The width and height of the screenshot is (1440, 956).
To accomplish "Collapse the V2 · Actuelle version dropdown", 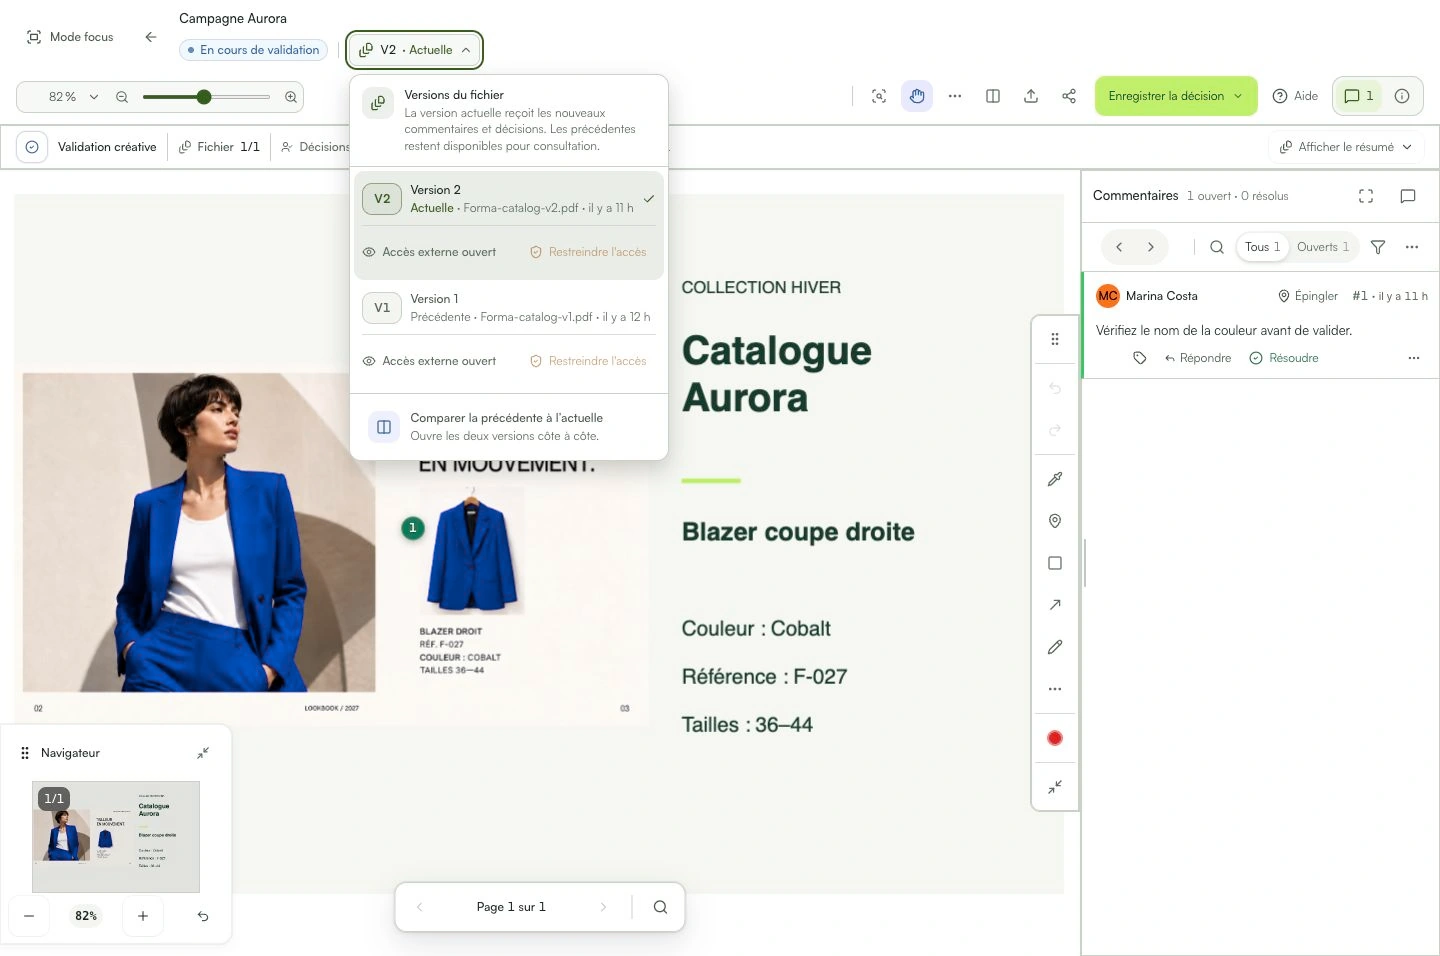I will [415, 50].
